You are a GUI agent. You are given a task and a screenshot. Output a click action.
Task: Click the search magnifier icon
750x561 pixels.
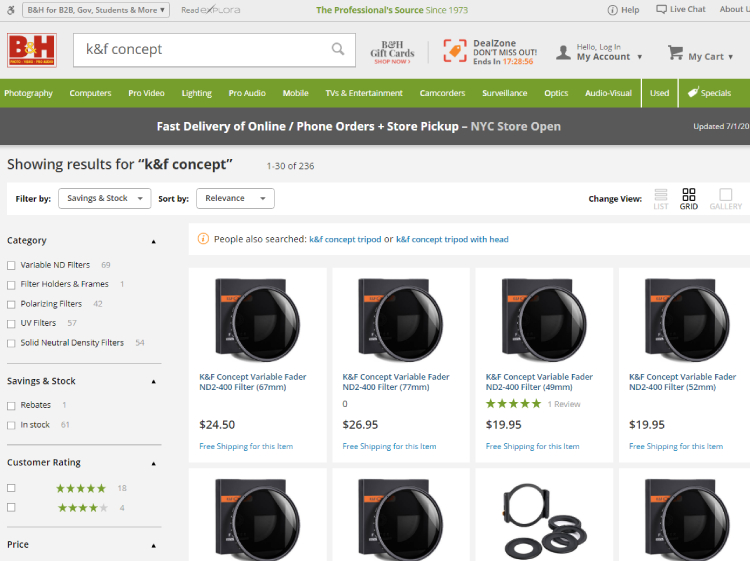tap(338, 49)
